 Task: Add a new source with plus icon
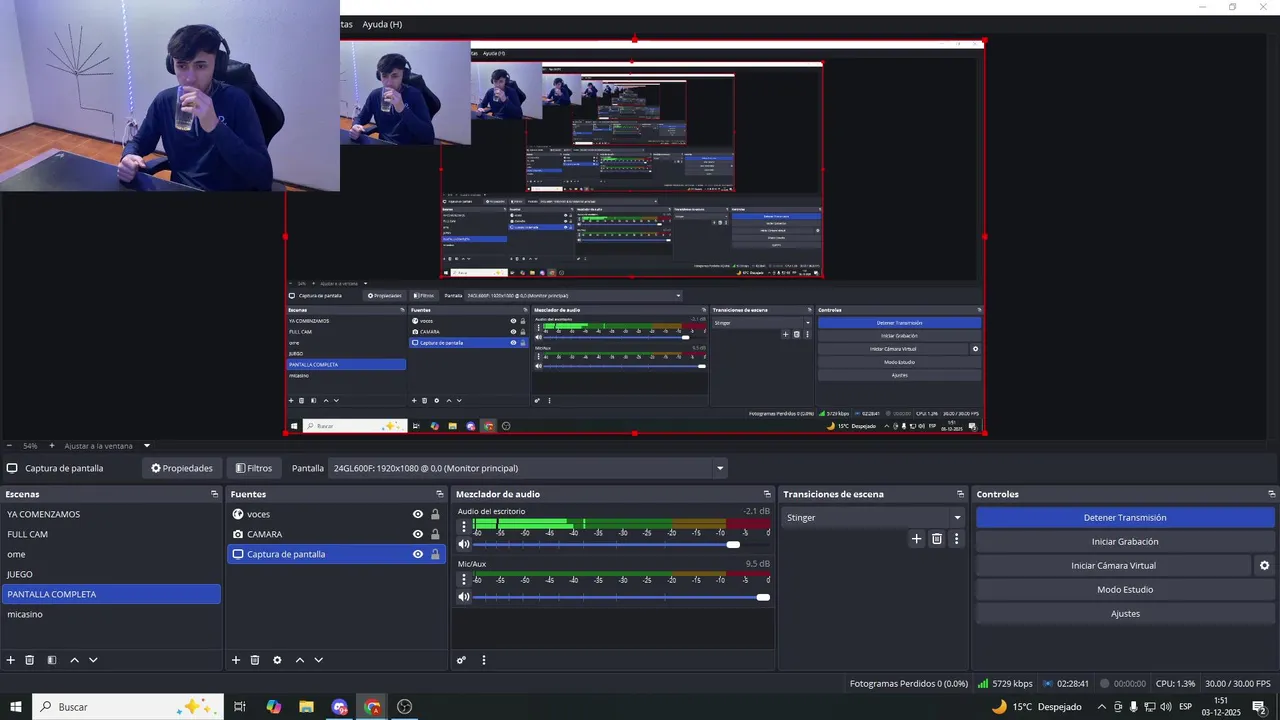236,660
